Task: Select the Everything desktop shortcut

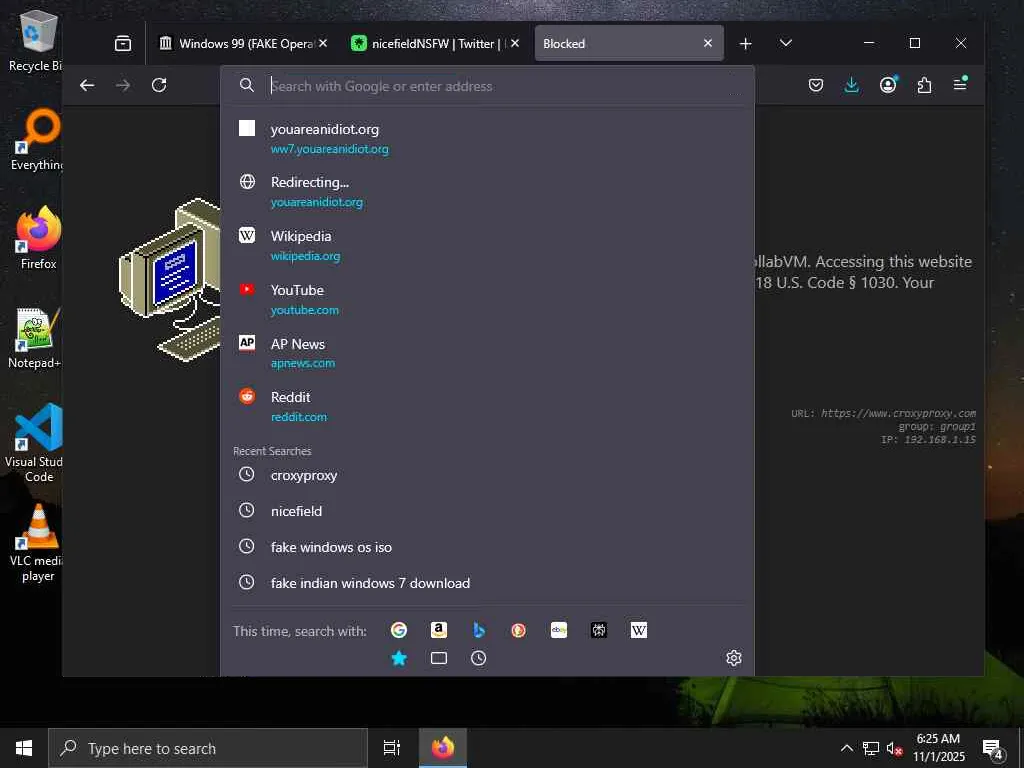Action: (37, 140)
